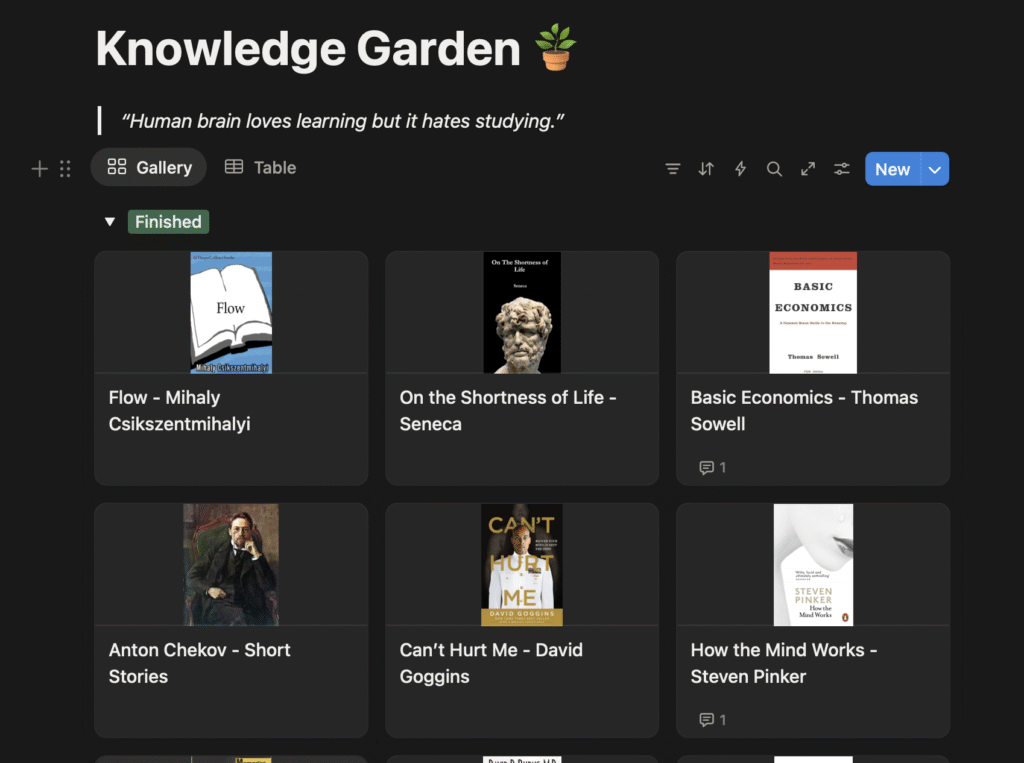Open automations lightning bolt icon

pyautogui.click(x=740, y=169)
